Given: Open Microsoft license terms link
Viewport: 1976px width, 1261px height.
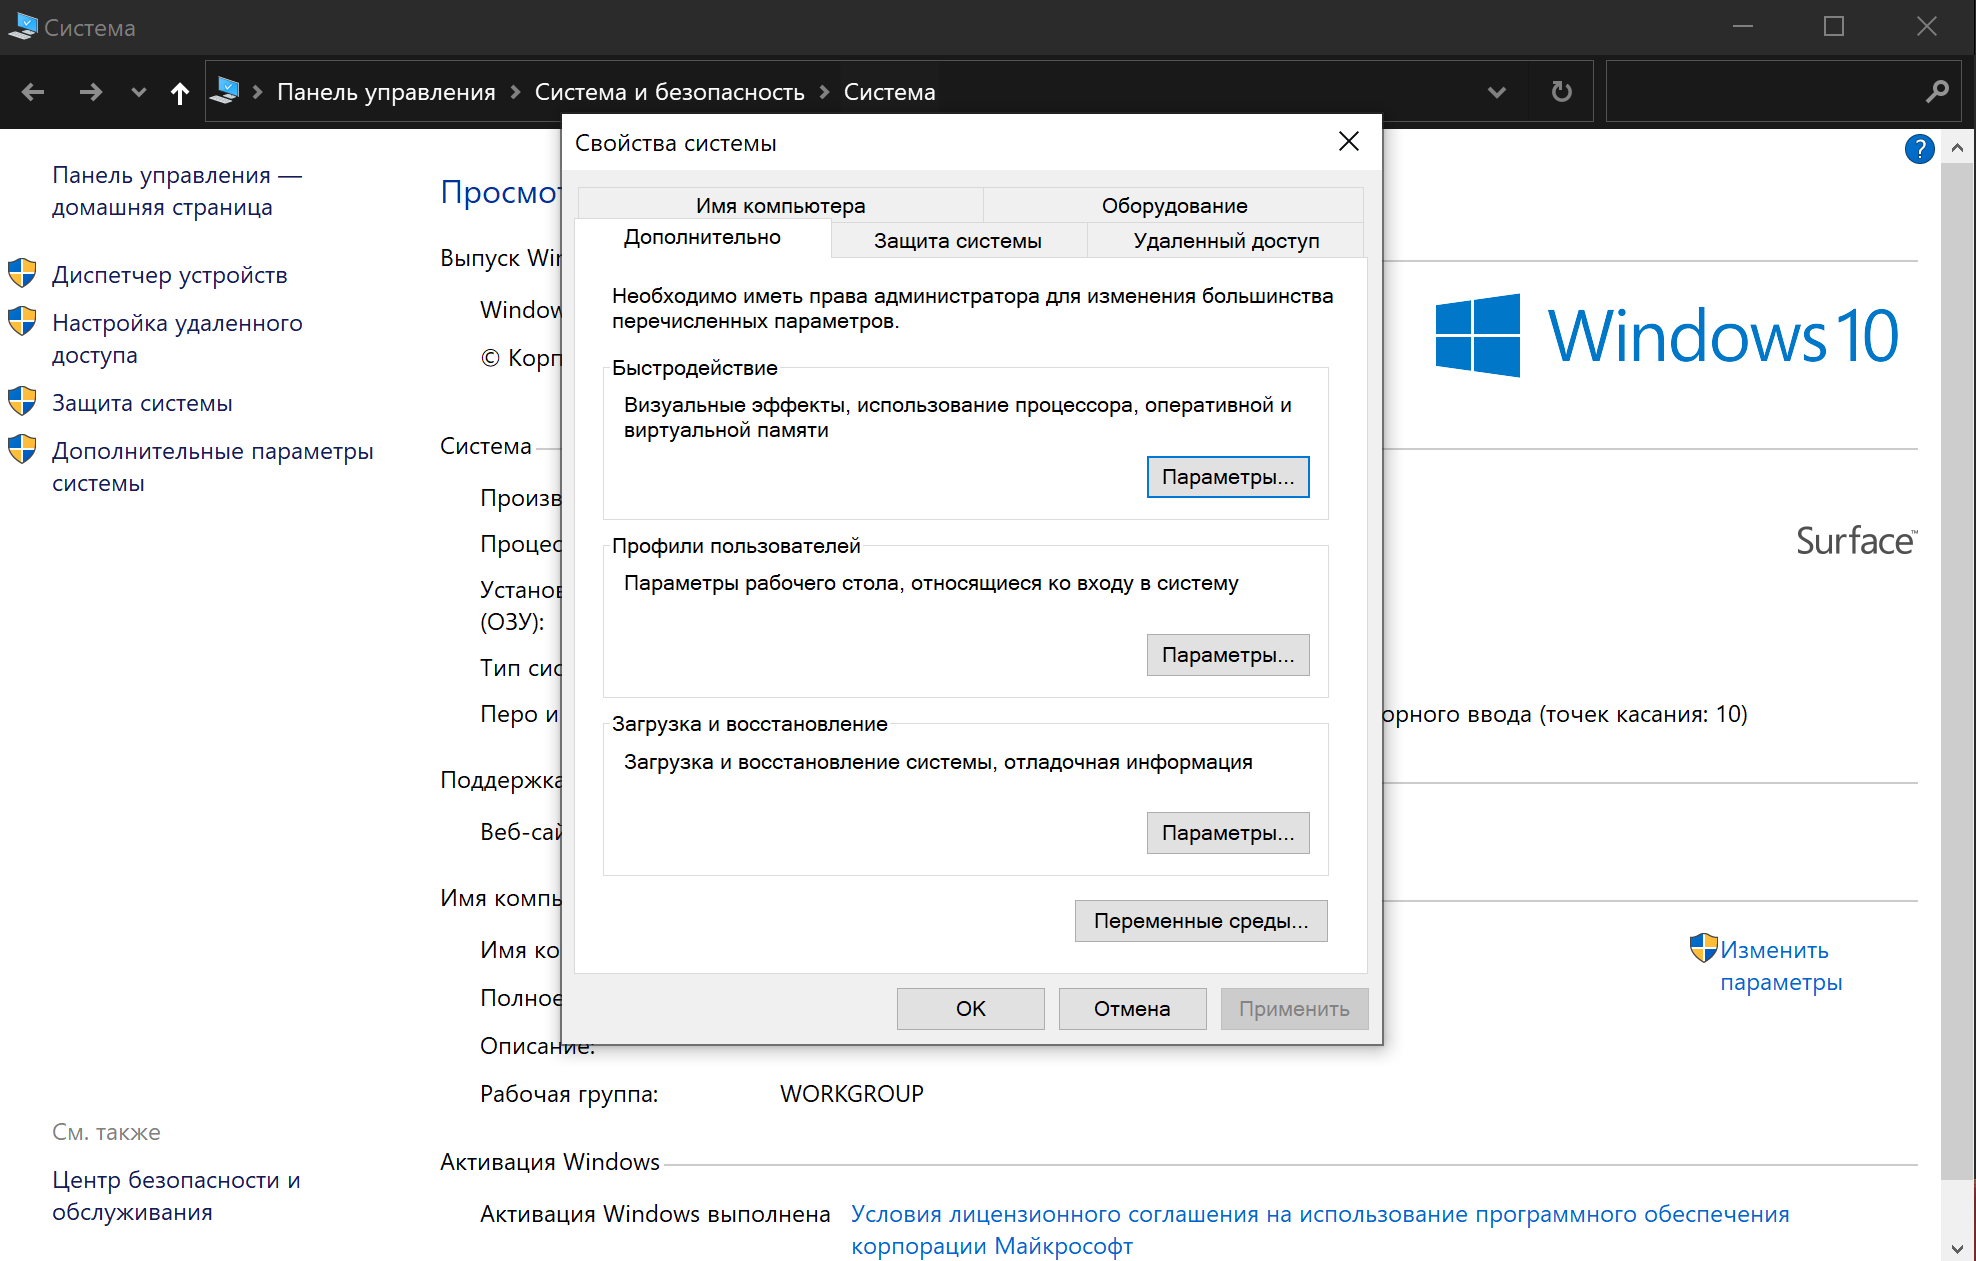Looking at the screenshot, I should point(1320,1230).
